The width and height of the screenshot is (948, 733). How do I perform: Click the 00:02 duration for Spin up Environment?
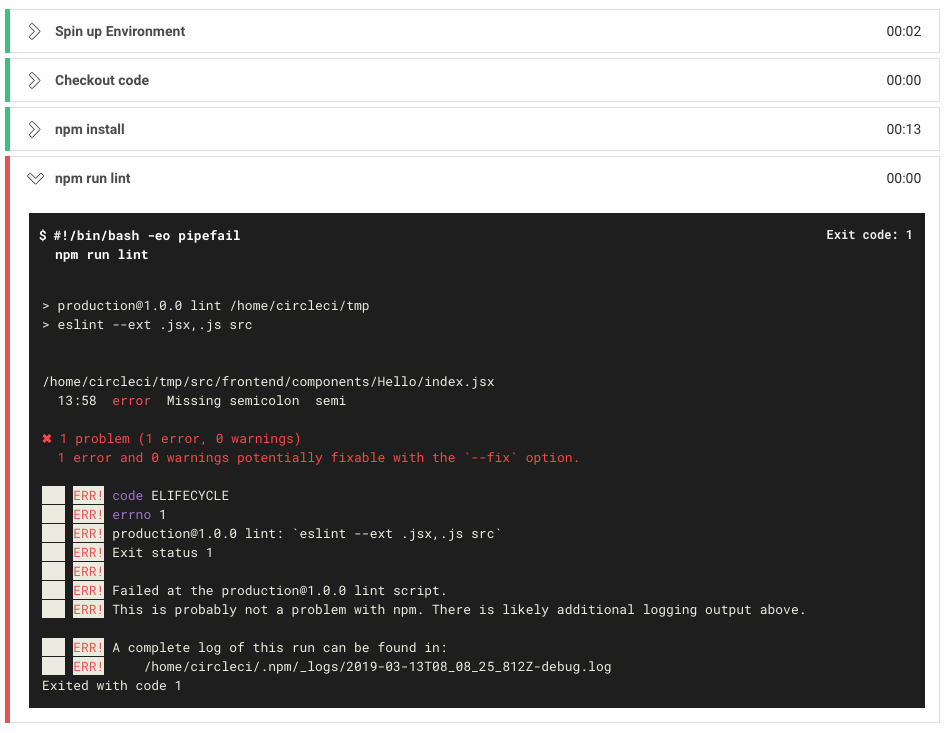pyautogui.click(x=903, y=31)
